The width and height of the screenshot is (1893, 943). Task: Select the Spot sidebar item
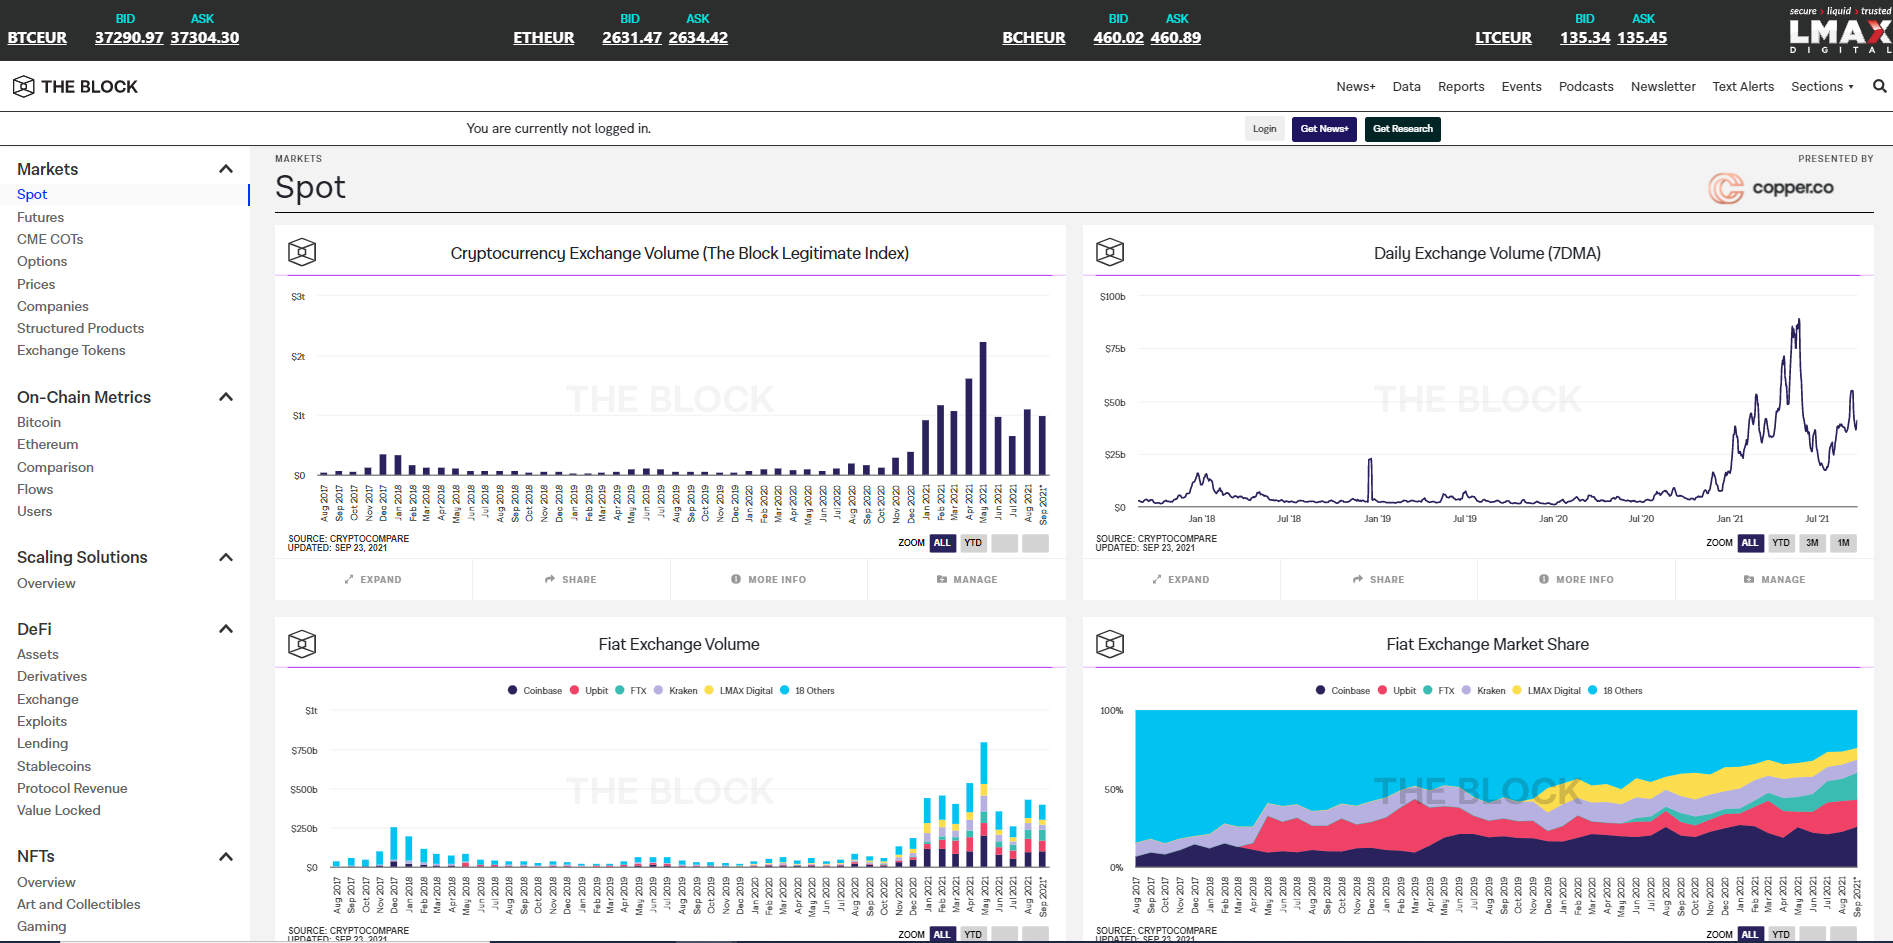point(32,194)
